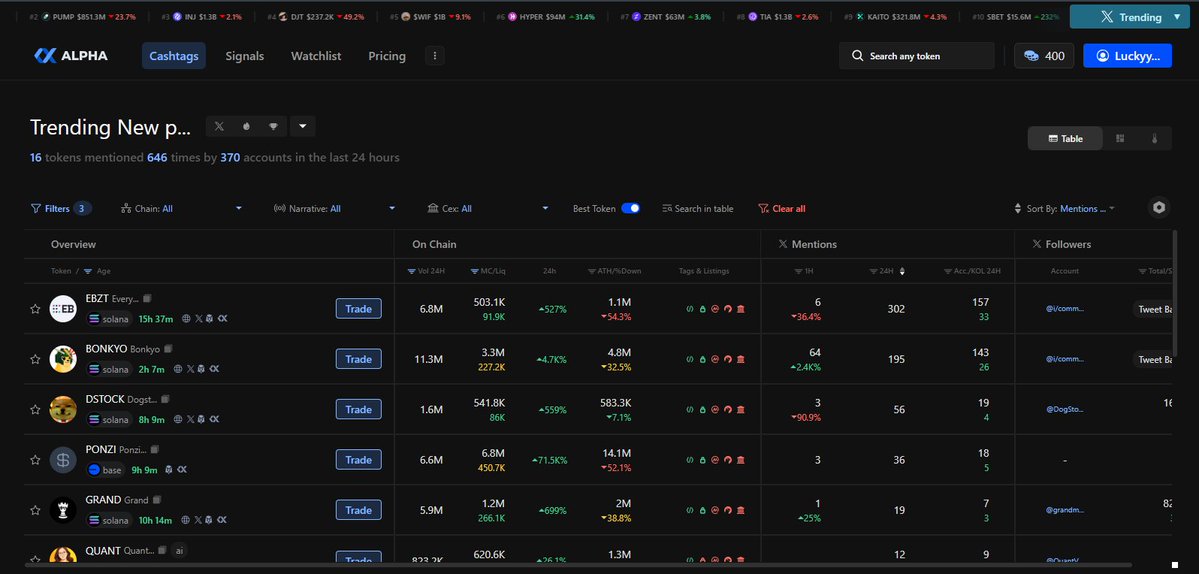Open the Pricing tab
The width and height of the screenshot is (1199, 574).
387,56
